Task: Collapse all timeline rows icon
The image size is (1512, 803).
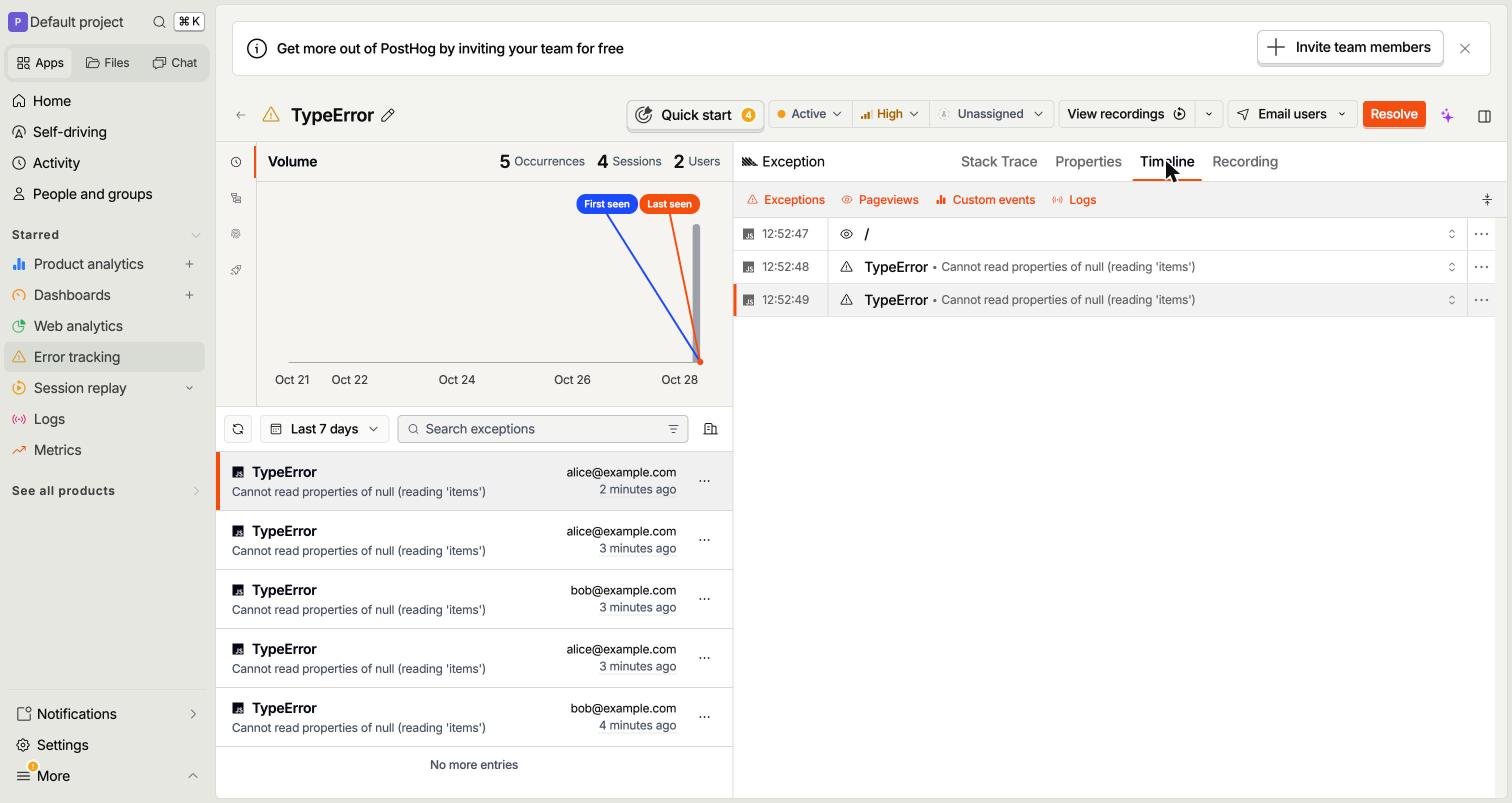Action: [1487, 200]
